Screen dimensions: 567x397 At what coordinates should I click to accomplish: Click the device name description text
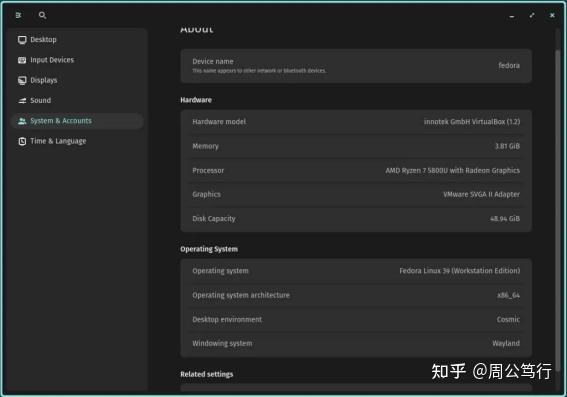(x=259, y=71)
